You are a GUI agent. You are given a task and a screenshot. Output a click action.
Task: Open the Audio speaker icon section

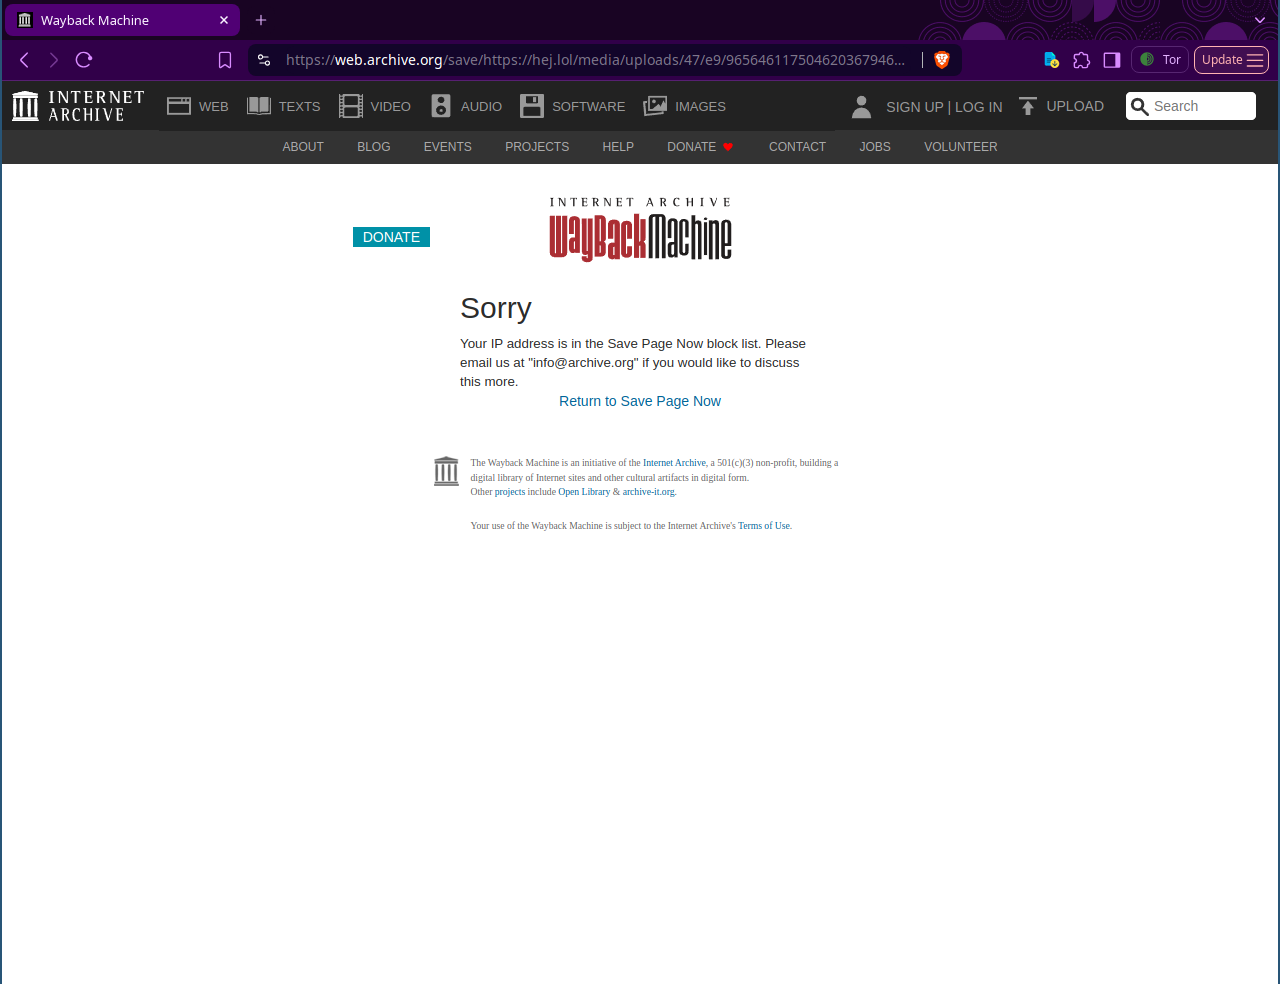pos(441,106)
